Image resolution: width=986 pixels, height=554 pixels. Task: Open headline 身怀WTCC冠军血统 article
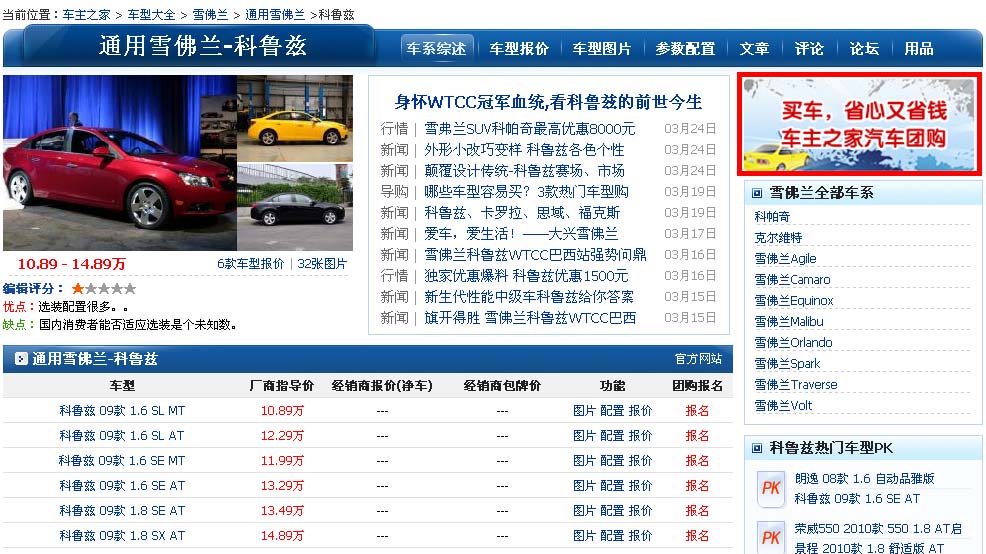[548, 101]
